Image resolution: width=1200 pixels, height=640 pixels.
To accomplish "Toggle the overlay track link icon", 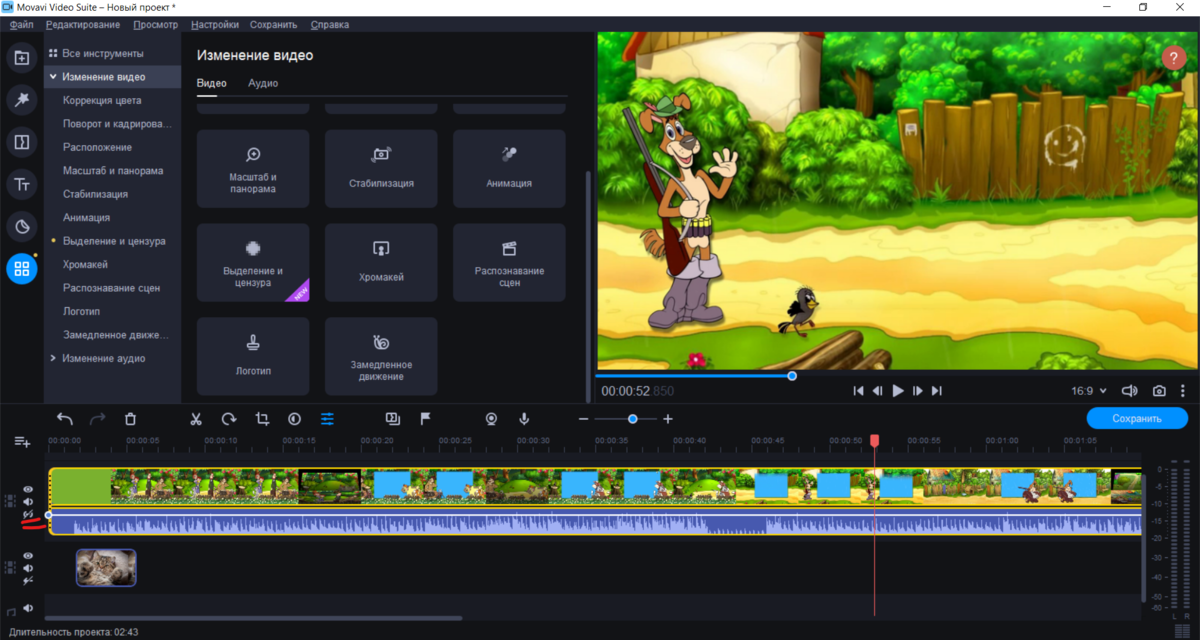I will coord(28,580).
